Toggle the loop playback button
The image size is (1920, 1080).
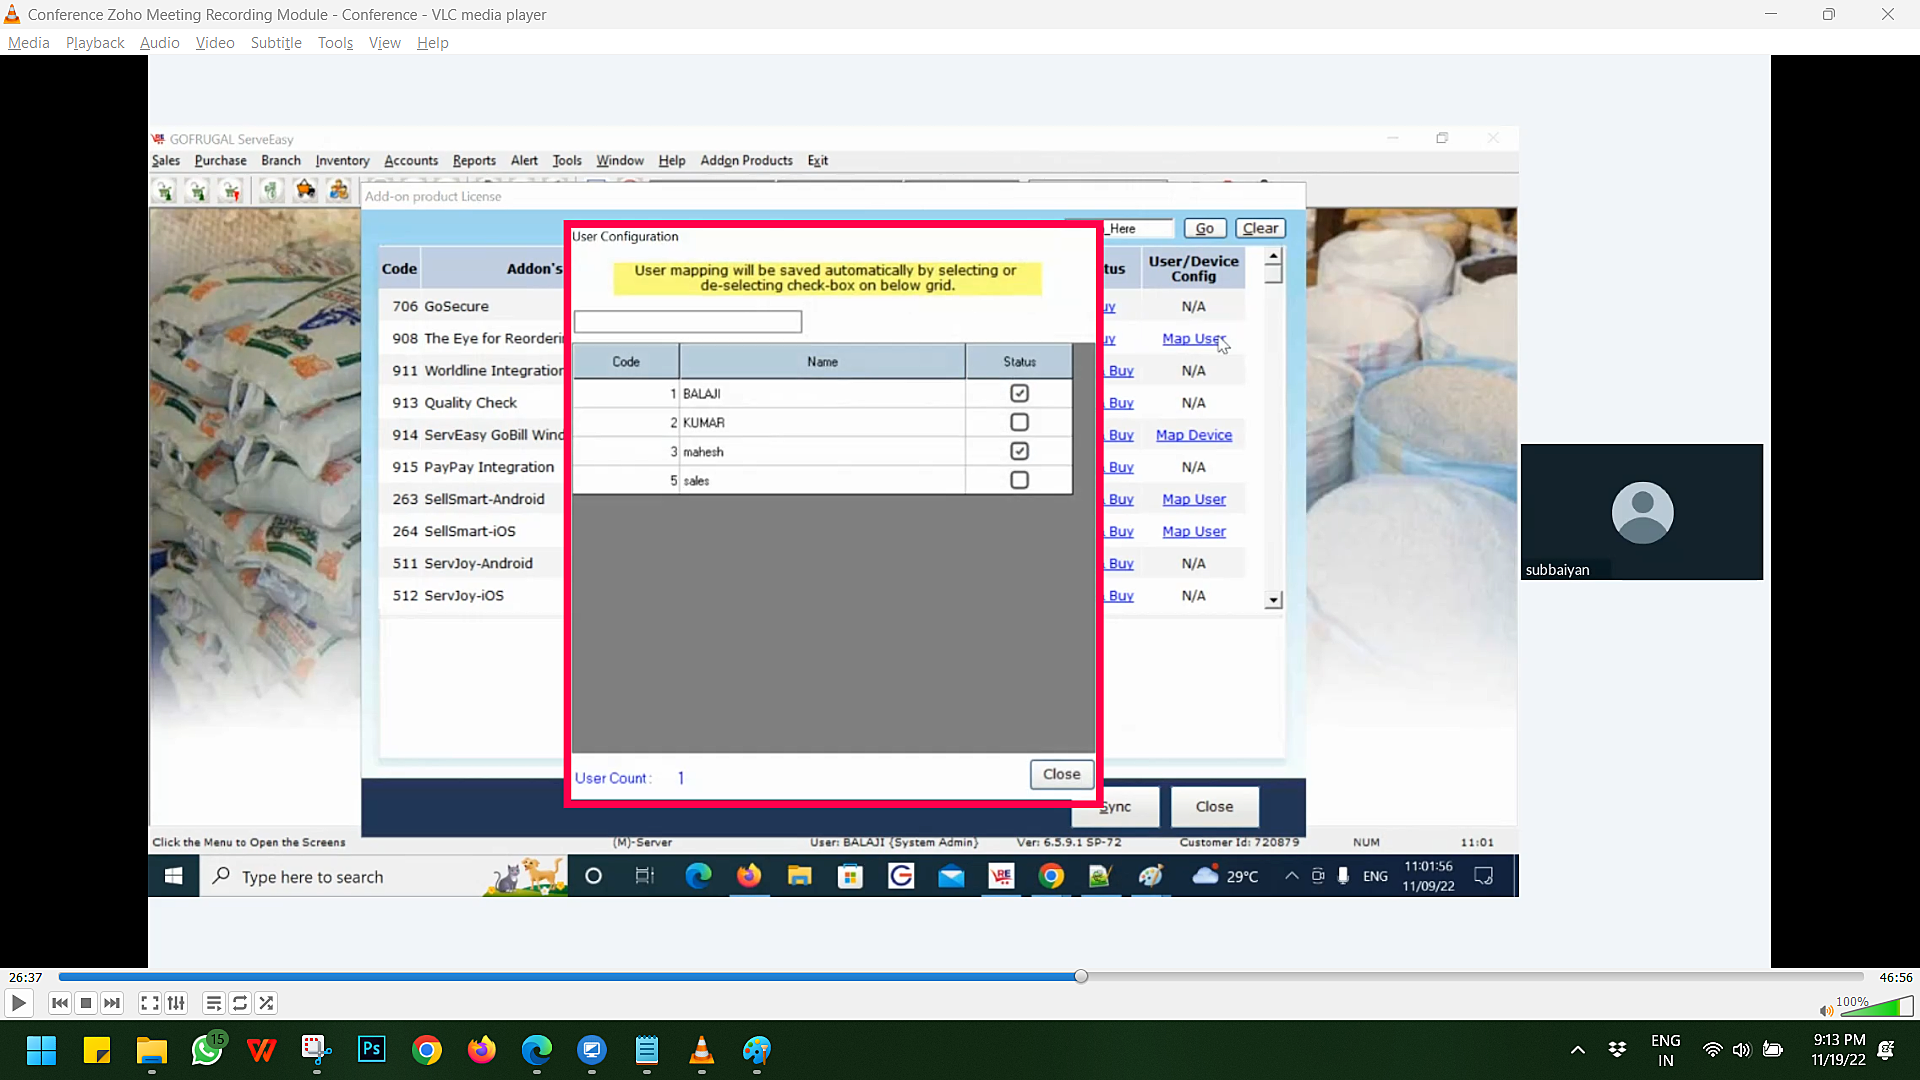(240, 1003)
